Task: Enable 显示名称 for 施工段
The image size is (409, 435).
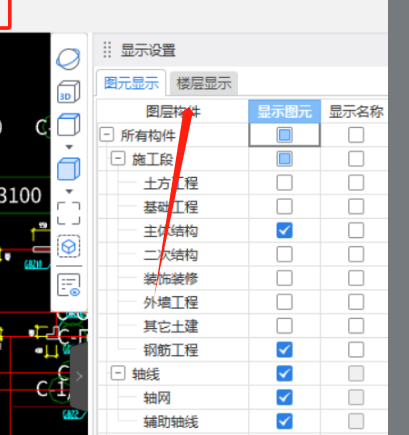Action: coord(356,159)
